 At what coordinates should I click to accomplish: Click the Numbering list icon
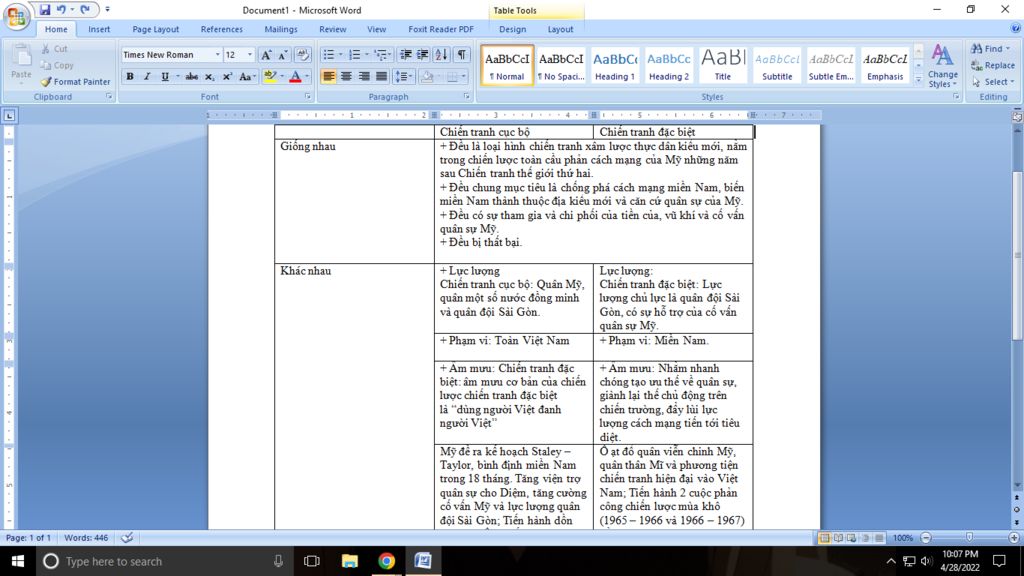click(355, 55)
